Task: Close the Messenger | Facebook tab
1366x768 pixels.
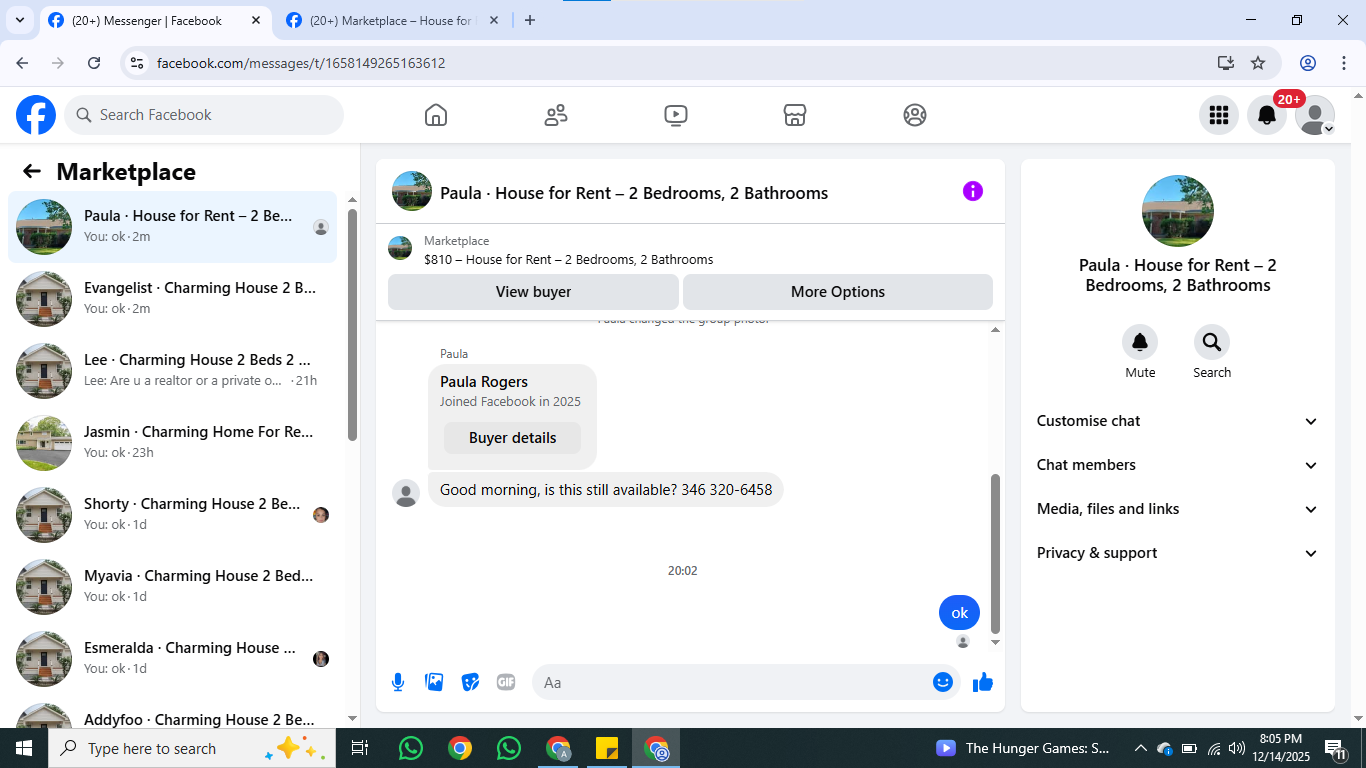Action: click(256, 21)
